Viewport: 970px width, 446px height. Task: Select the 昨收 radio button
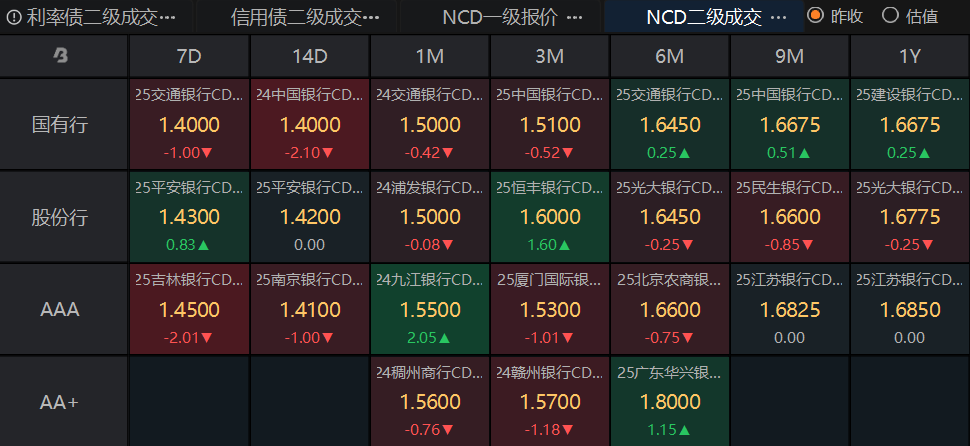point(815,15)
